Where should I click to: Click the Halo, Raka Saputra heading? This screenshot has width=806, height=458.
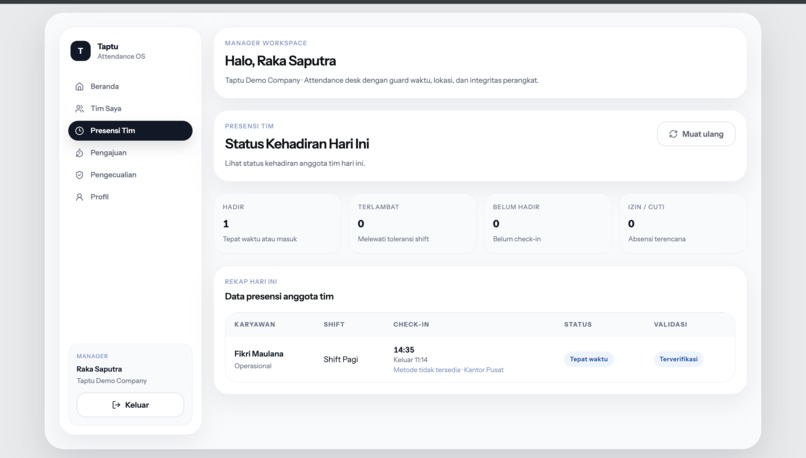(280, 61)
